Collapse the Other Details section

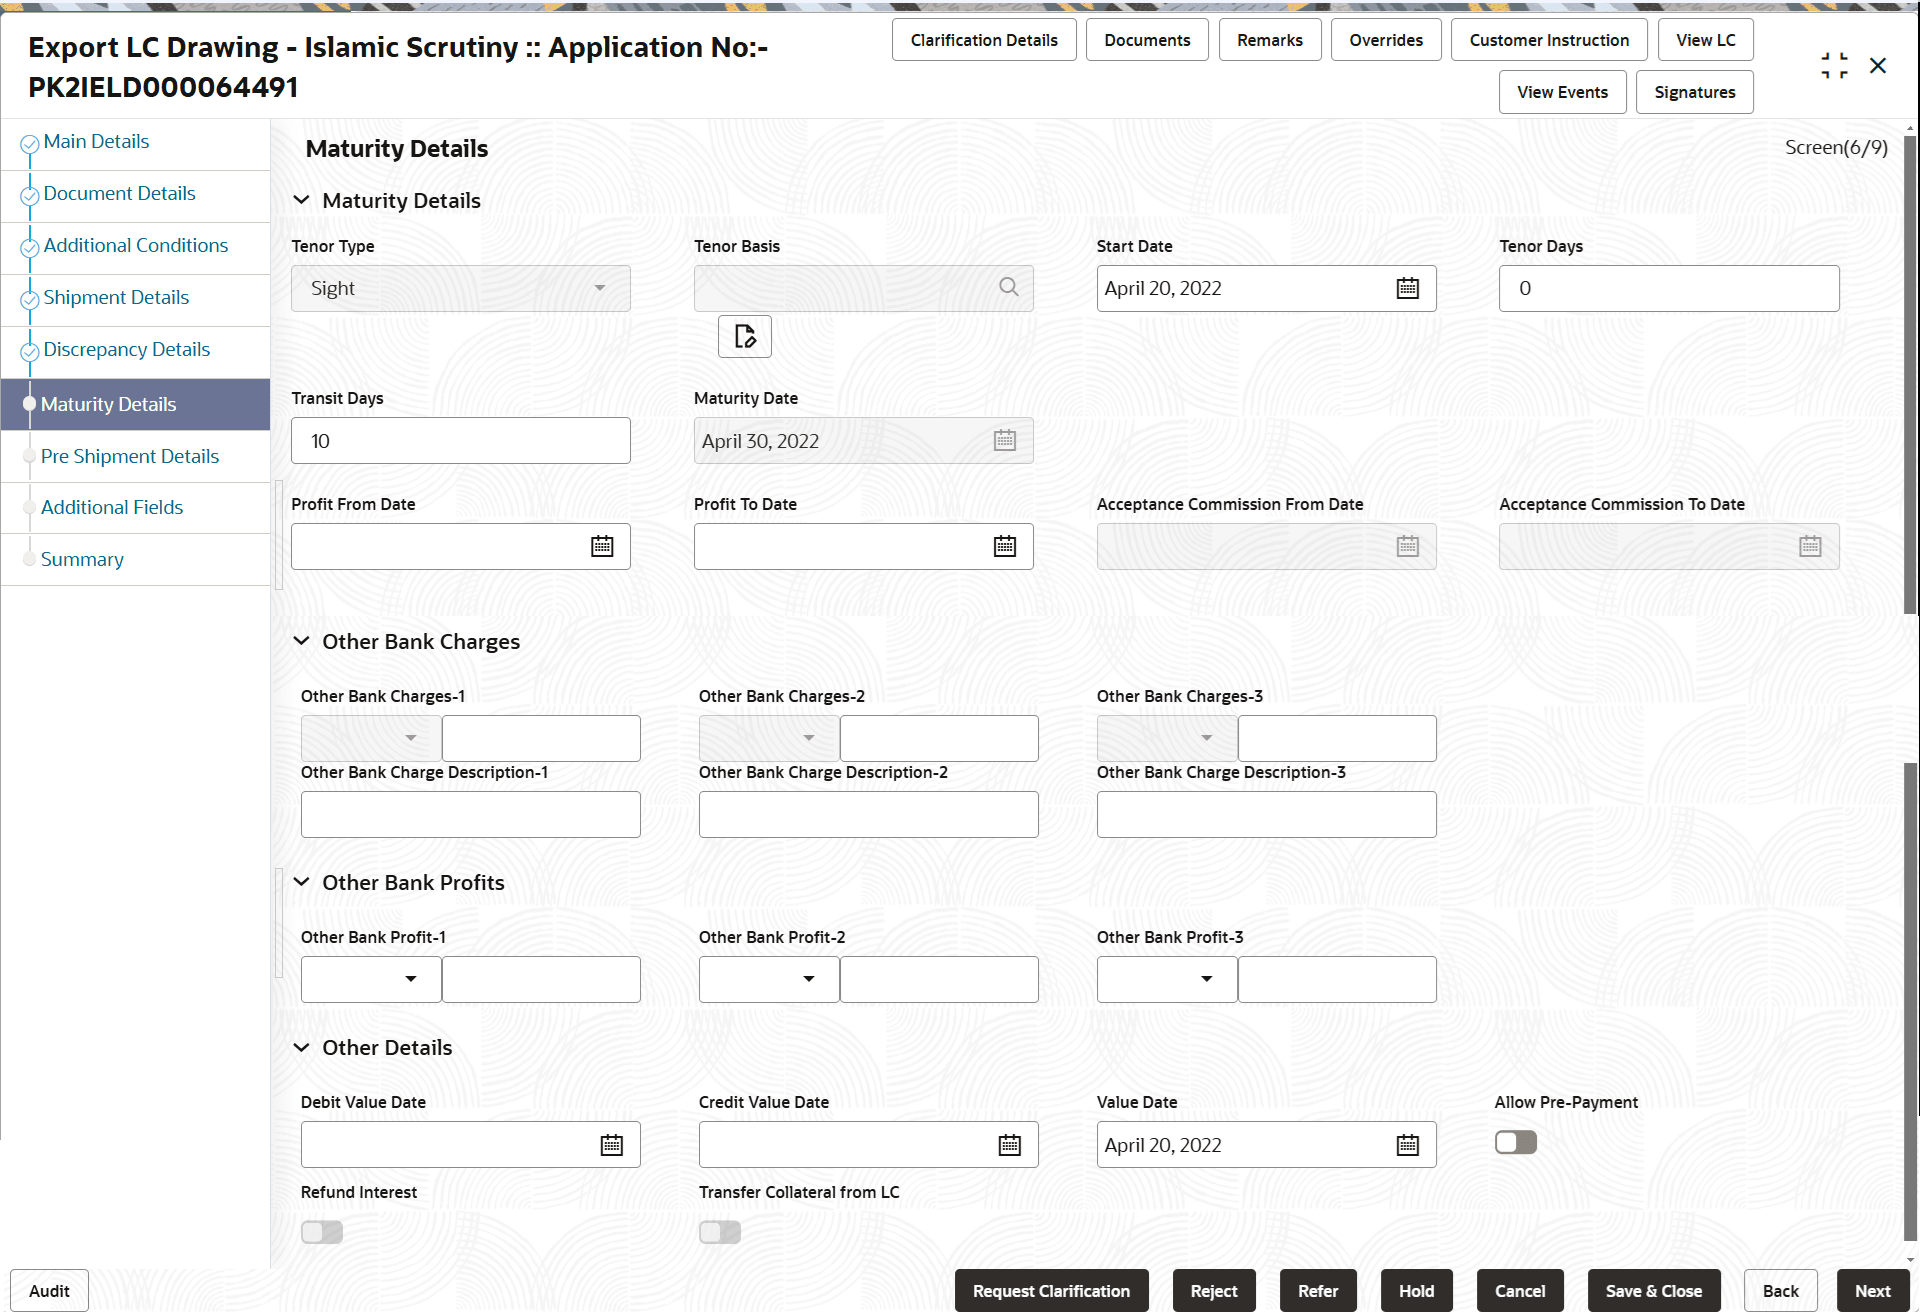pyautogui.click(x=301, y=1047)
